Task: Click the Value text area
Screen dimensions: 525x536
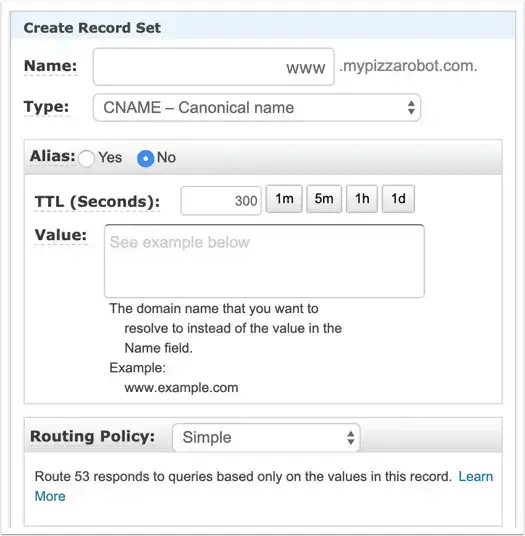Action: click(264, 261)
